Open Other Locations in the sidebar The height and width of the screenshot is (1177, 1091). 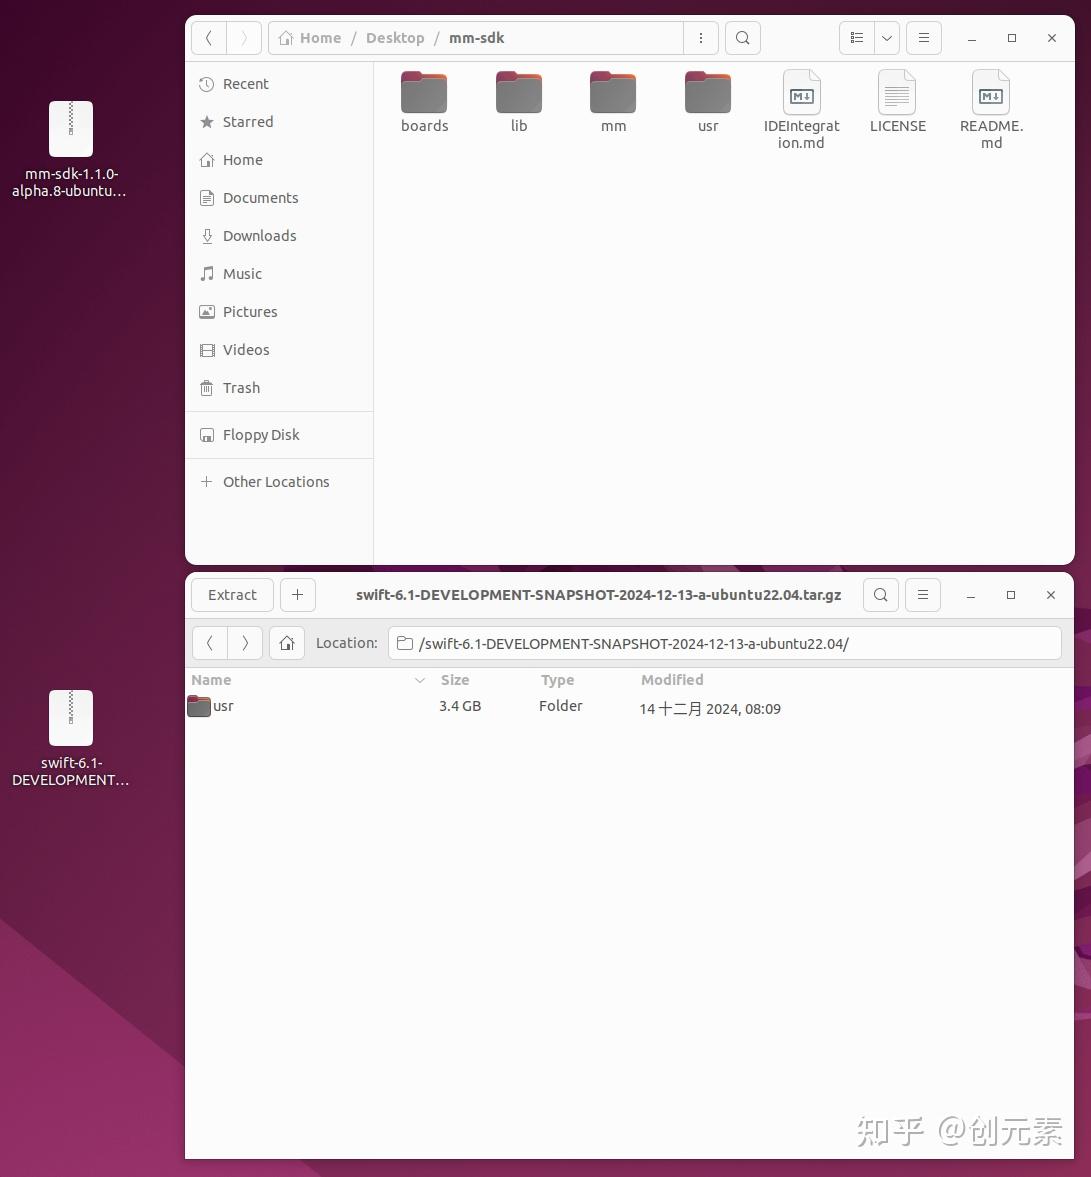tap(279, 482)
